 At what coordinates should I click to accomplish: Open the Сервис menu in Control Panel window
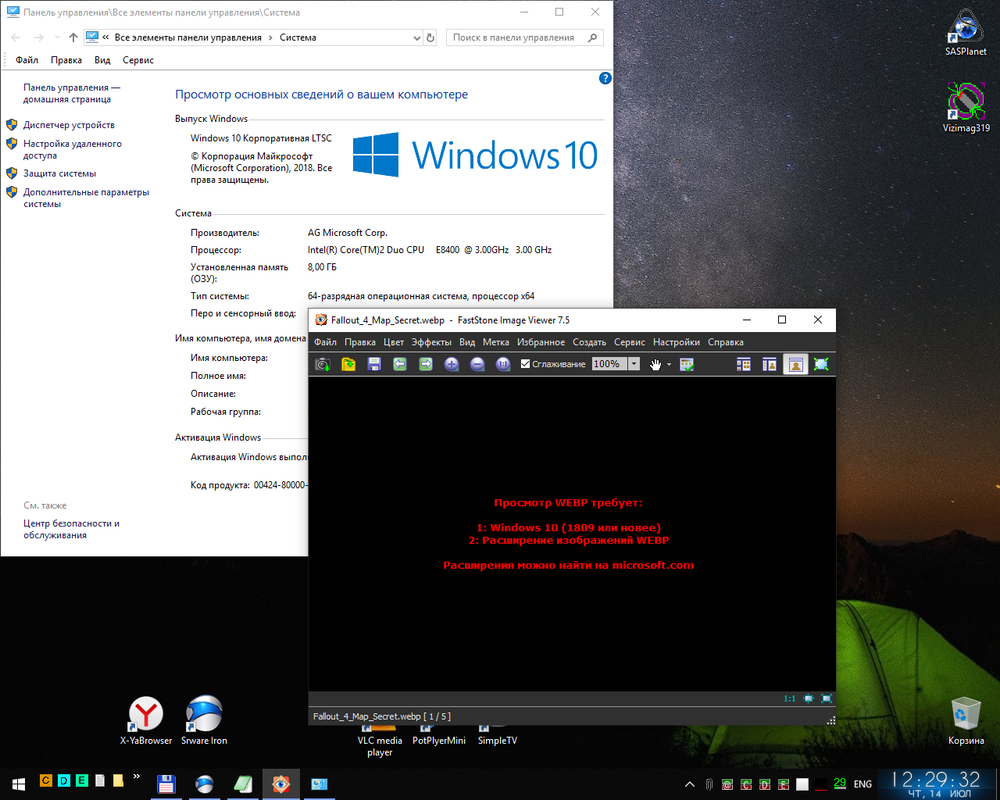[138, 60]
